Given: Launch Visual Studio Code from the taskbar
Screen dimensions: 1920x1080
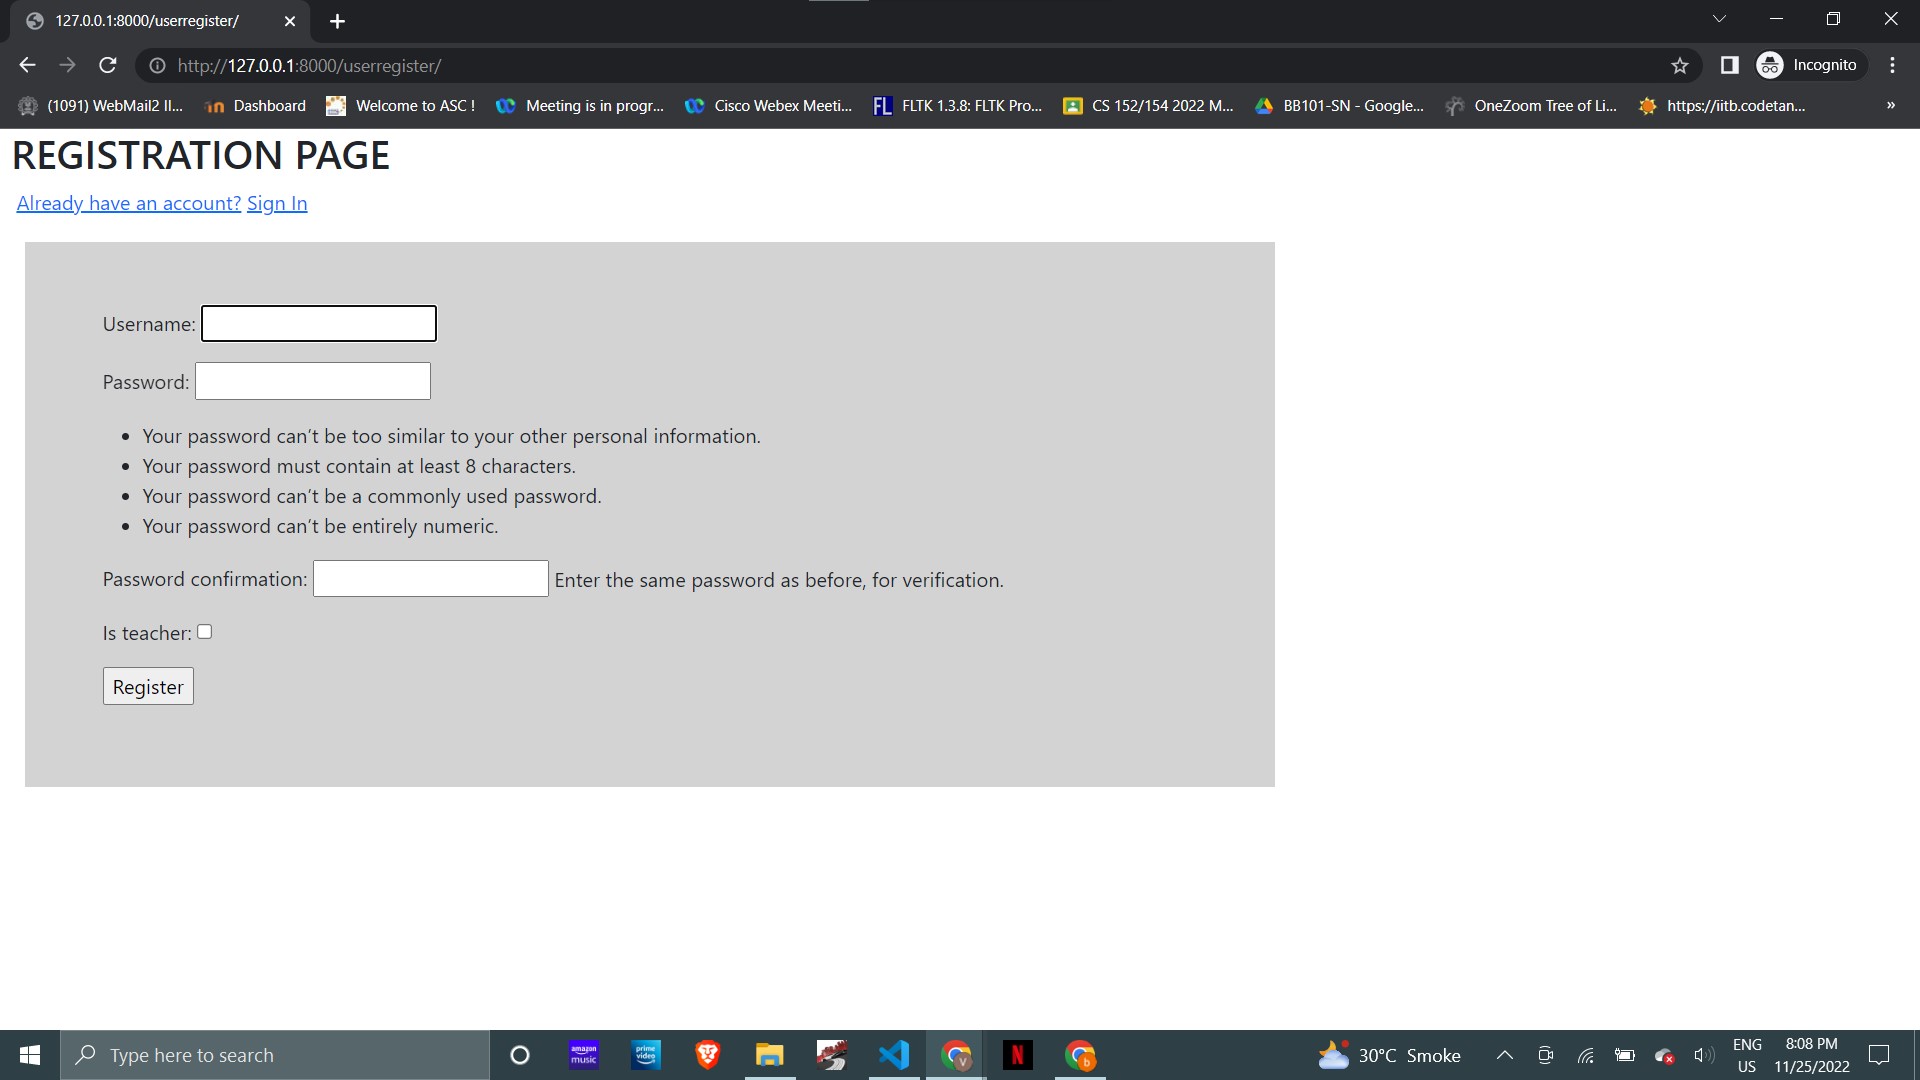Looking at the screenshot, I should tap(893, 1054).
